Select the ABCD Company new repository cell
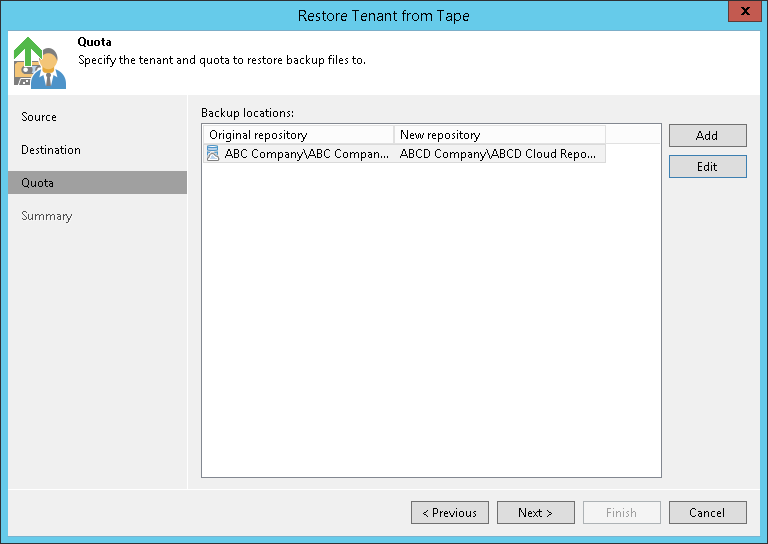This screenshot has width=768, height=544. pos(499,154)
